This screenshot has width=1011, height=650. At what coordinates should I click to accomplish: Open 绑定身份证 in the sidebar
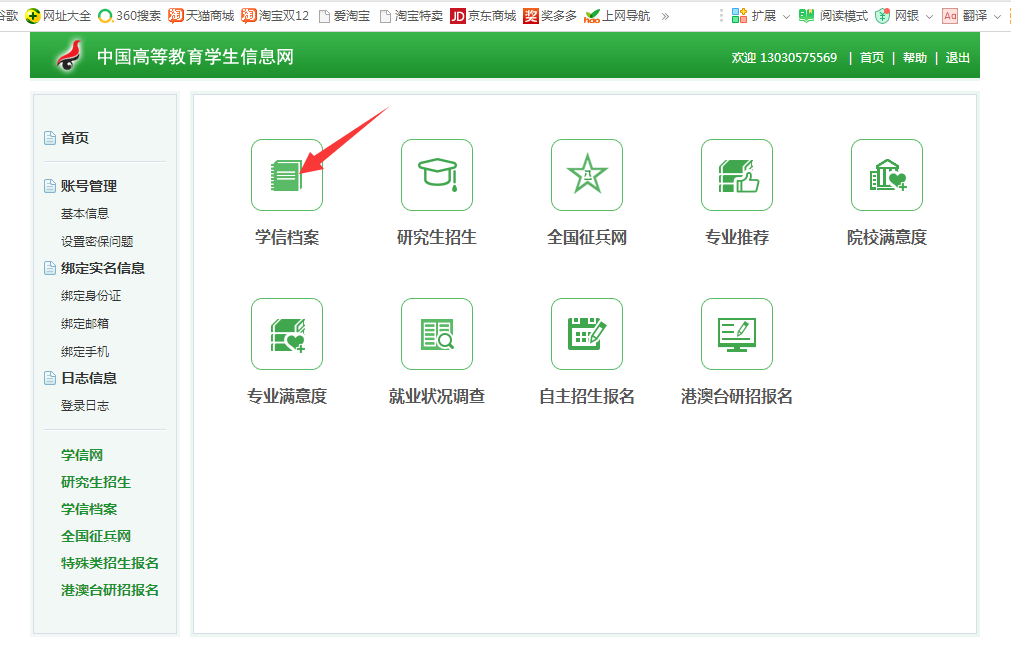coord(91,296)
